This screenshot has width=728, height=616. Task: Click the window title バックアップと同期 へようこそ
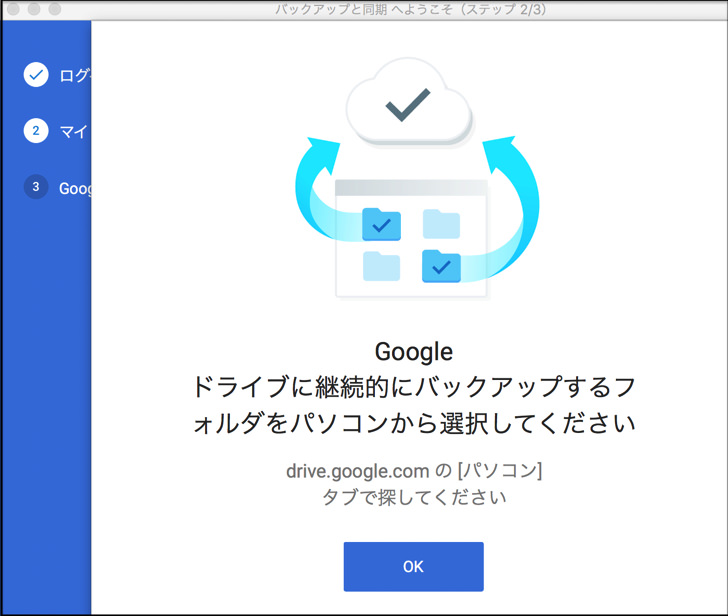[364, 9]
